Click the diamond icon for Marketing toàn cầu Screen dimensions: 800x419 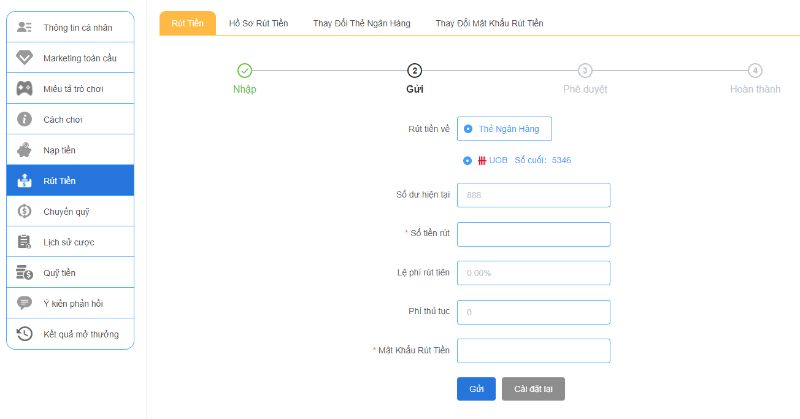[x=24, y=58]
